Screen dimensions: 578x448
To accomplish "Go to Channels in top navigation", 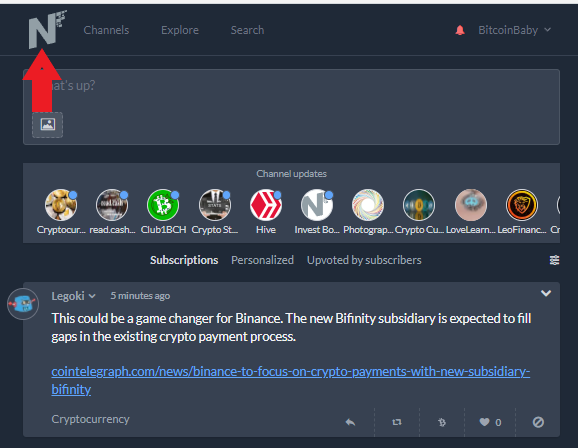I will [106, 30].
